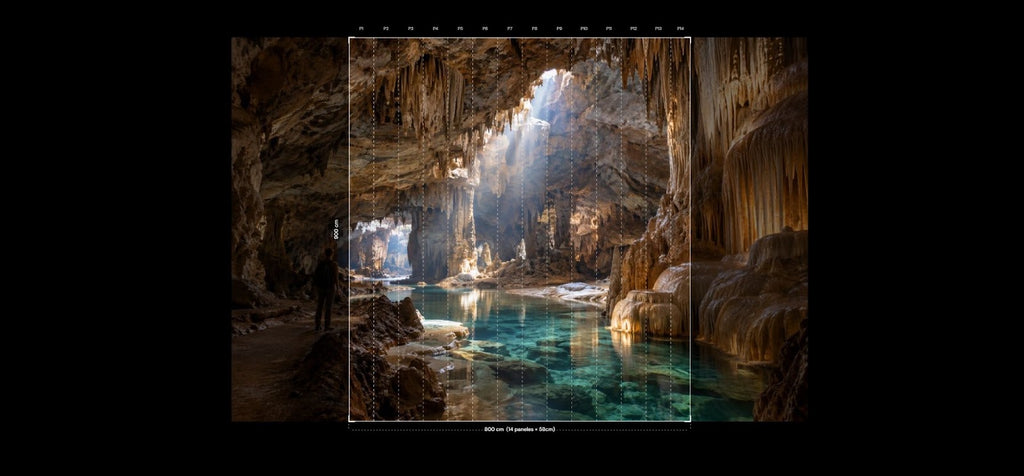Click the vertical height dimension label
Image resolution: width=1024 pixels, height=476 pixels.
[x=337, y=229]
